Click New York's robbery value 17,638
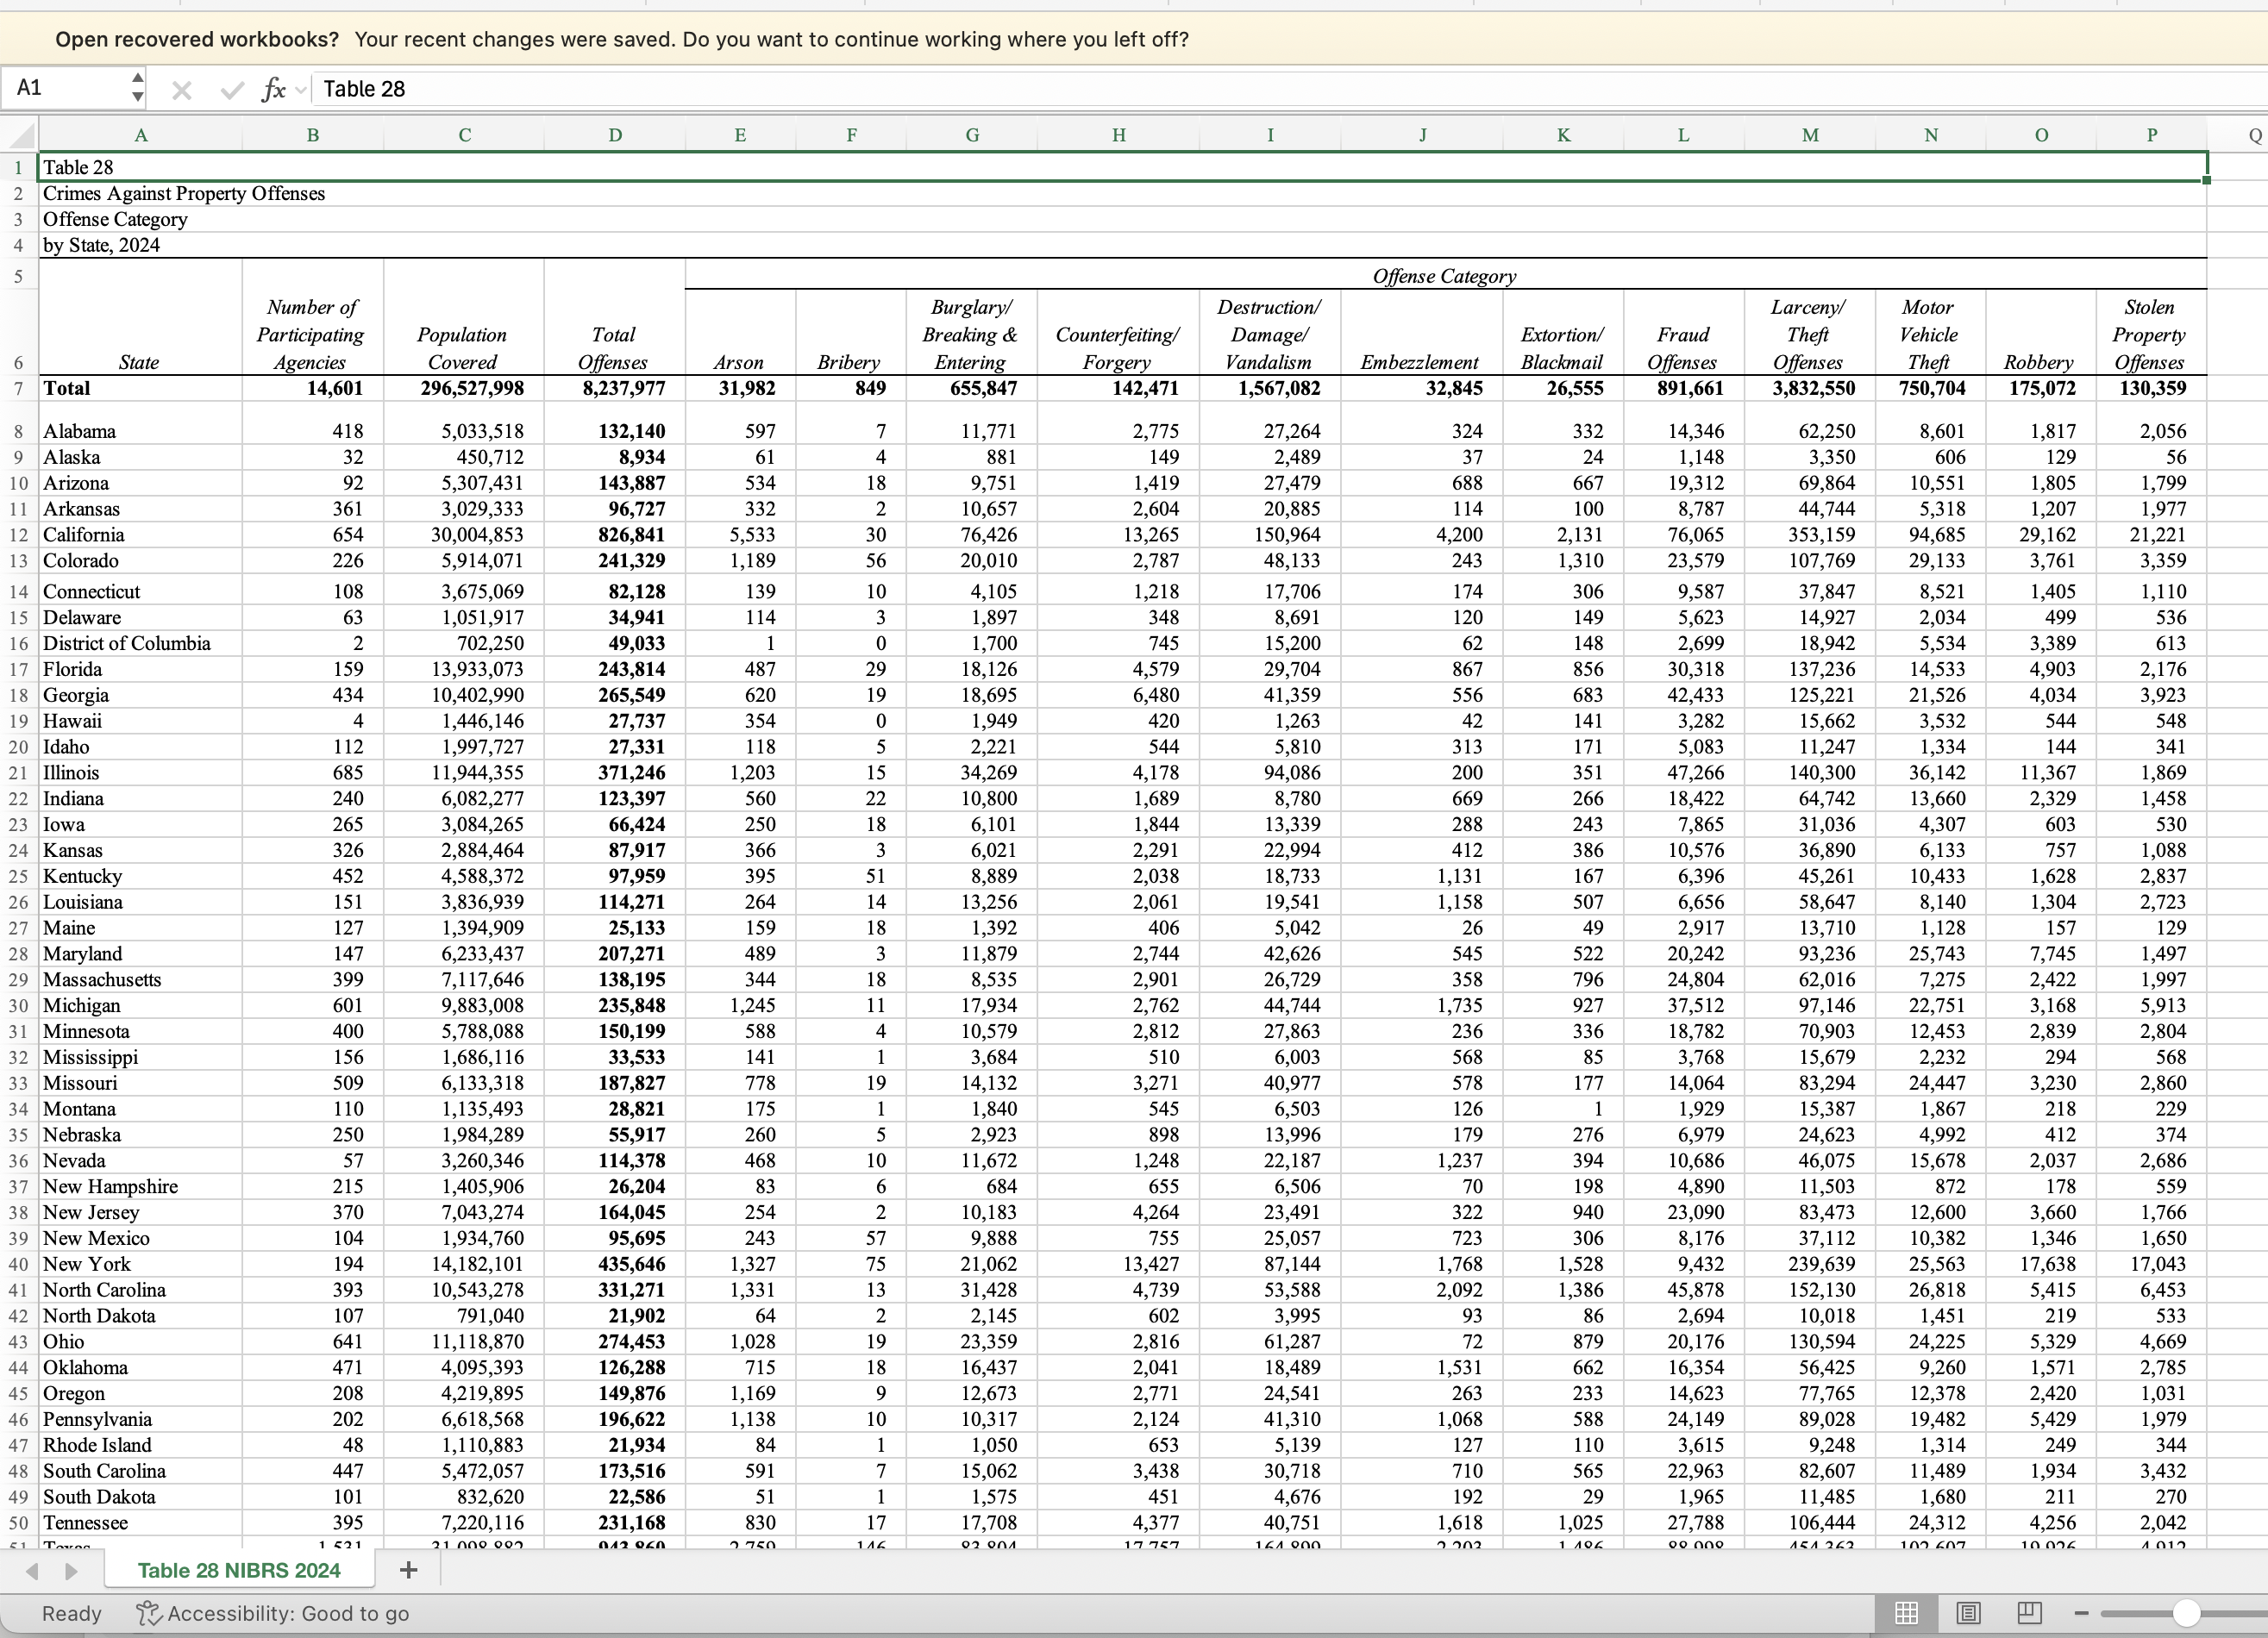 (2041, 1264)
